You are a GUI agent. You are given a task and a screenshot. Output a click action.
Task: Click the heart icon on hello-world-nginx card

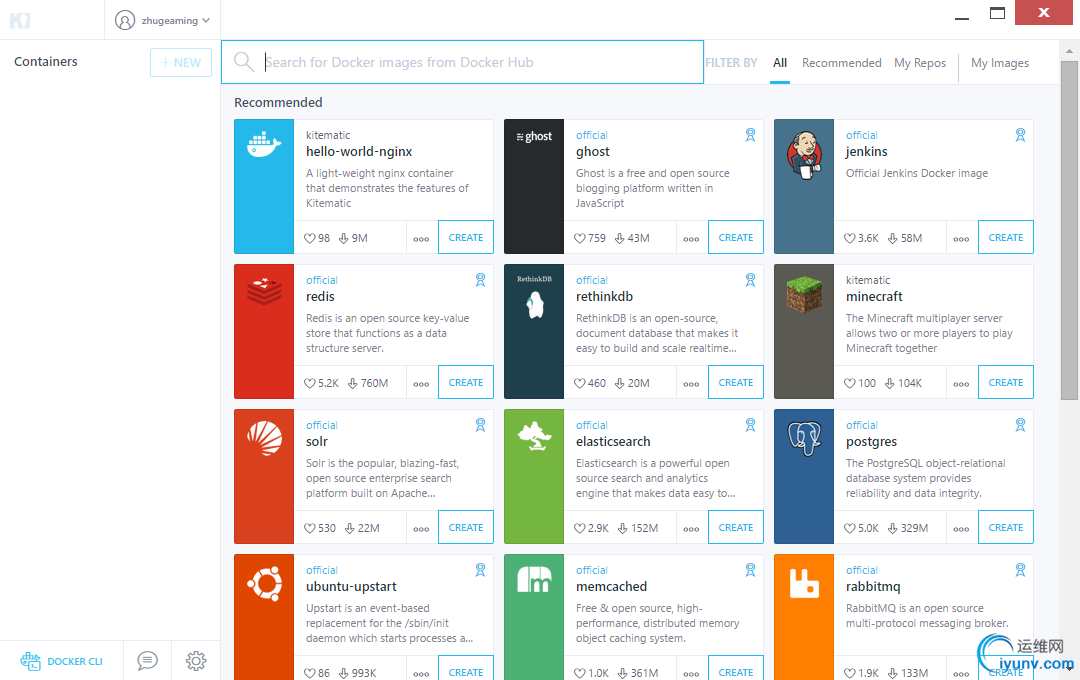[310, 238]
